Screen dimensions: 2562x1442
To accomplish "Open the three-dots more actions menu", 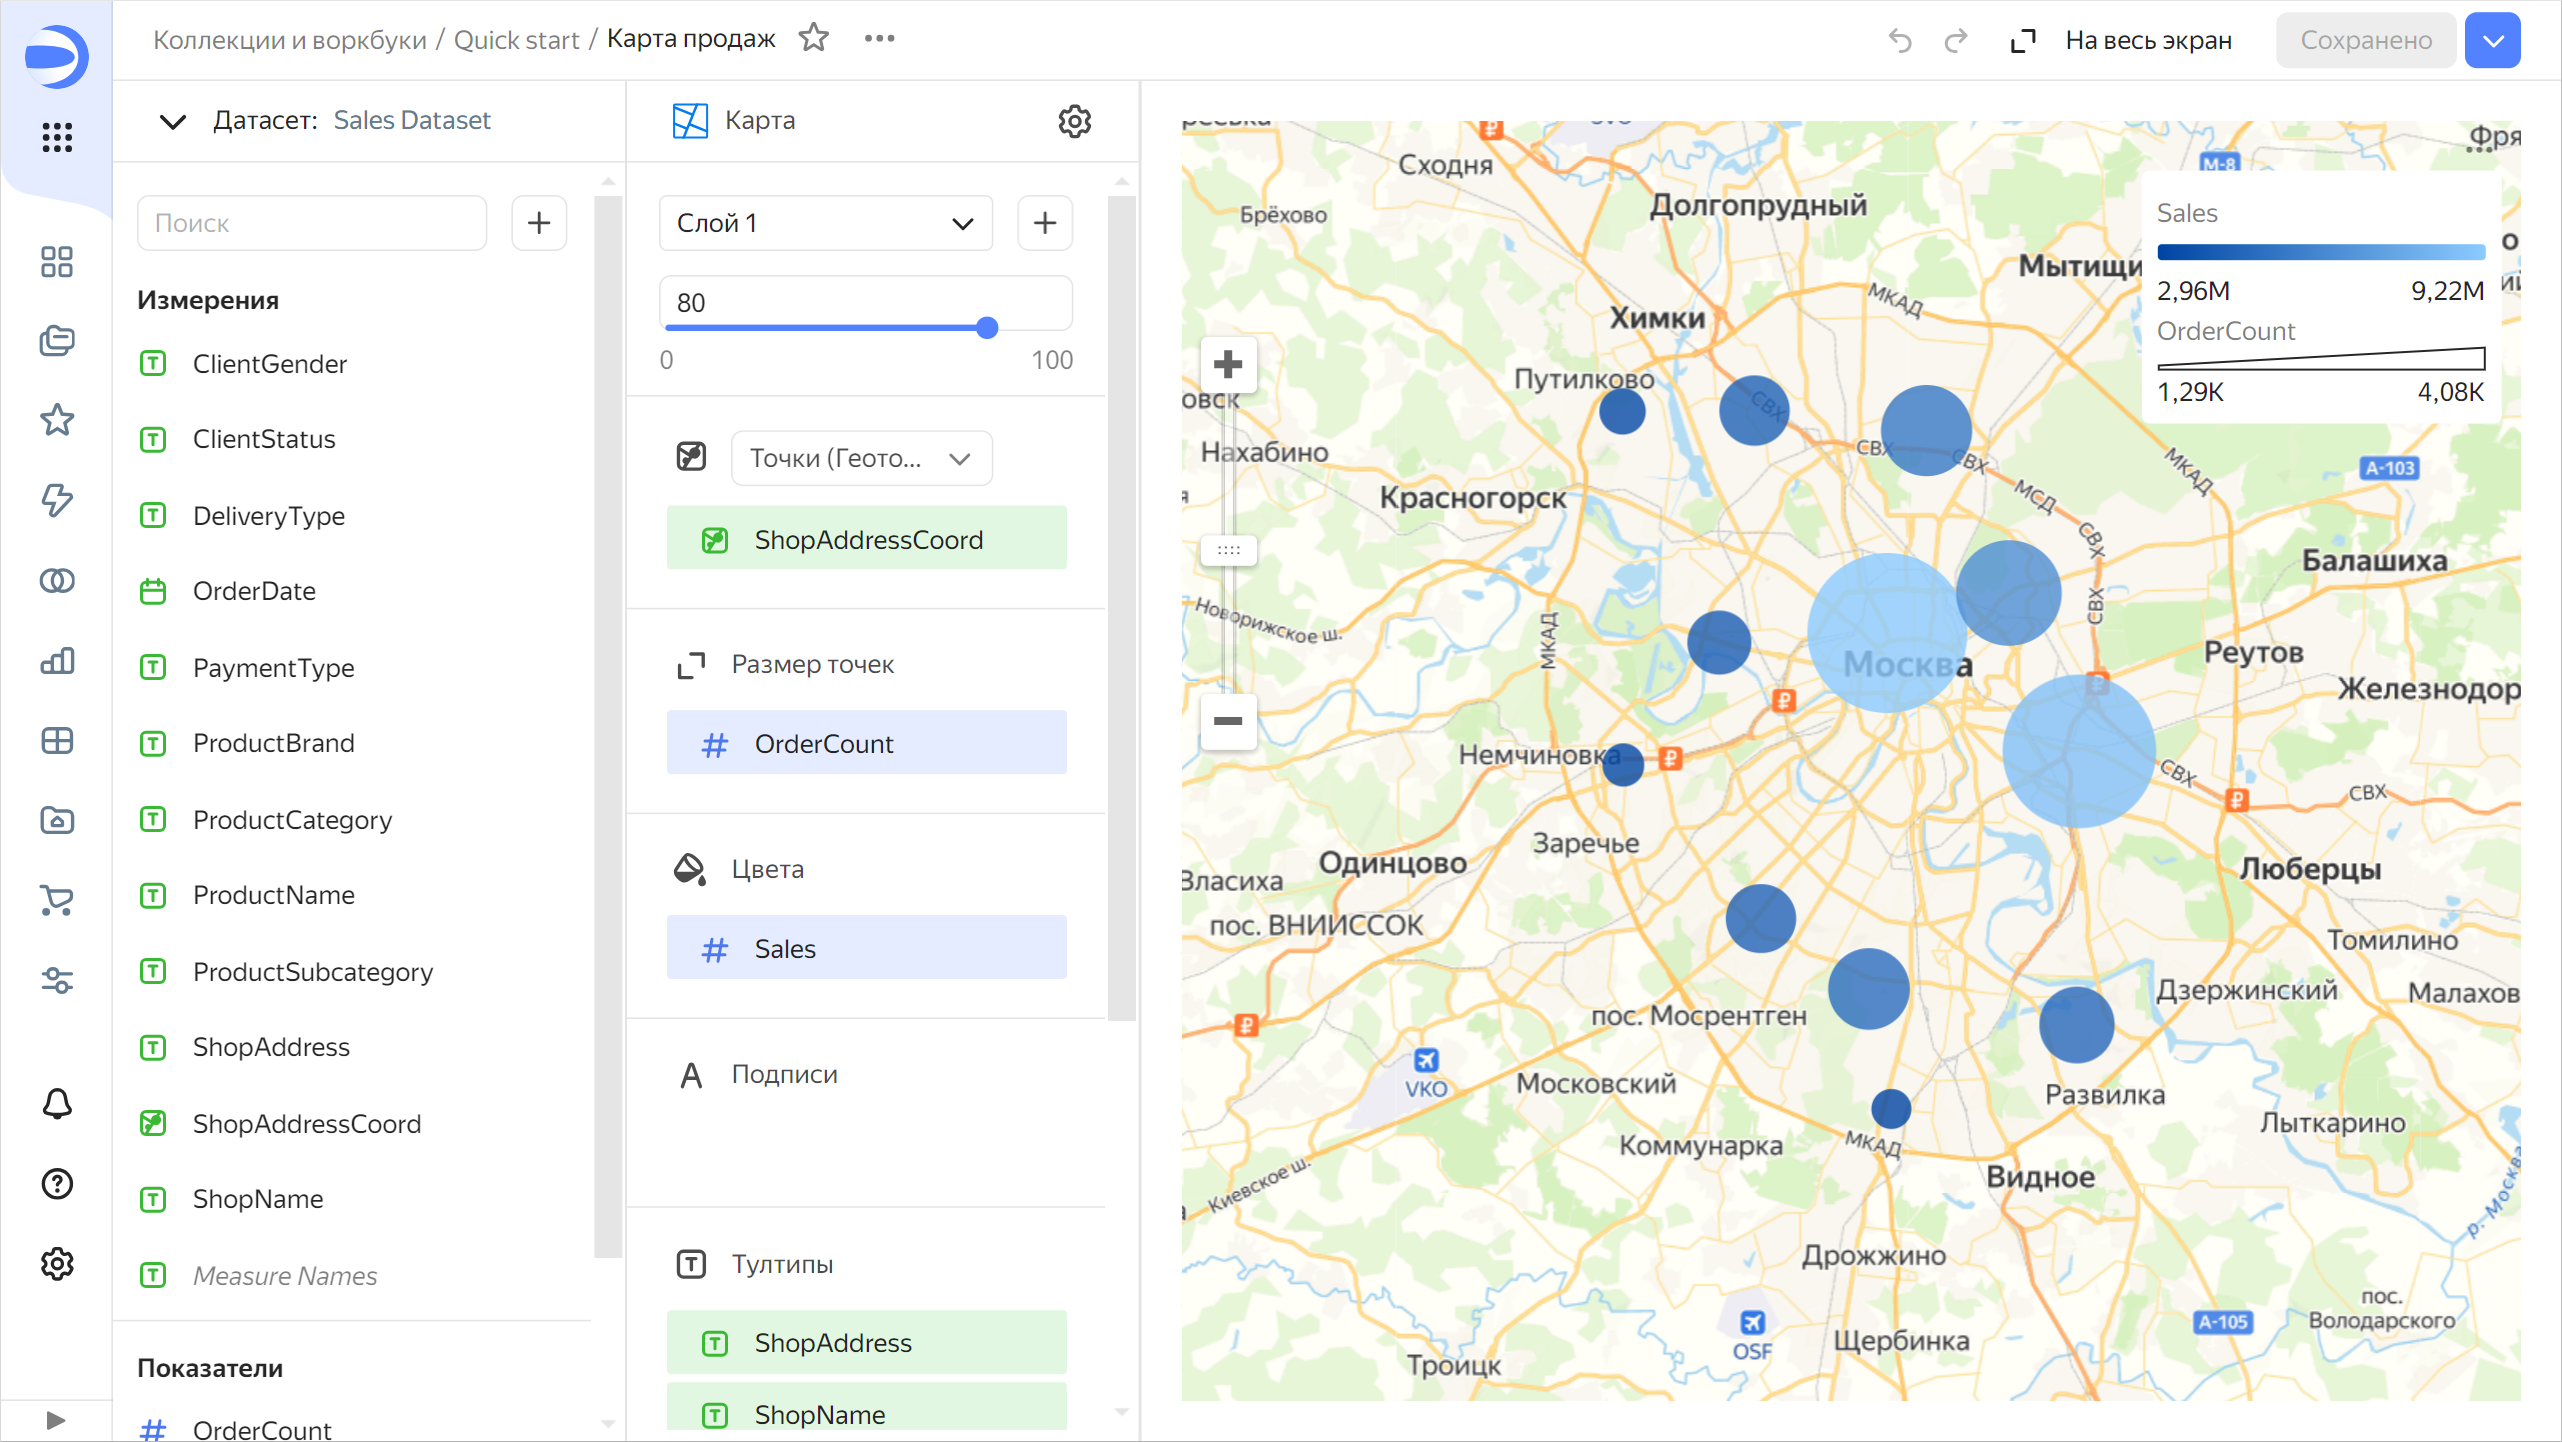I will pos(879,38).
